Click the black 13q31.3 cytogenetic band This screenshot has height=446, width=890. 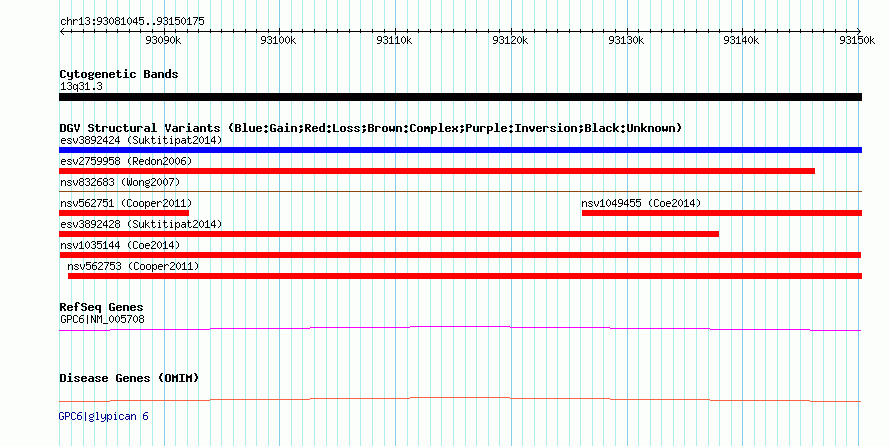point(460,97)
